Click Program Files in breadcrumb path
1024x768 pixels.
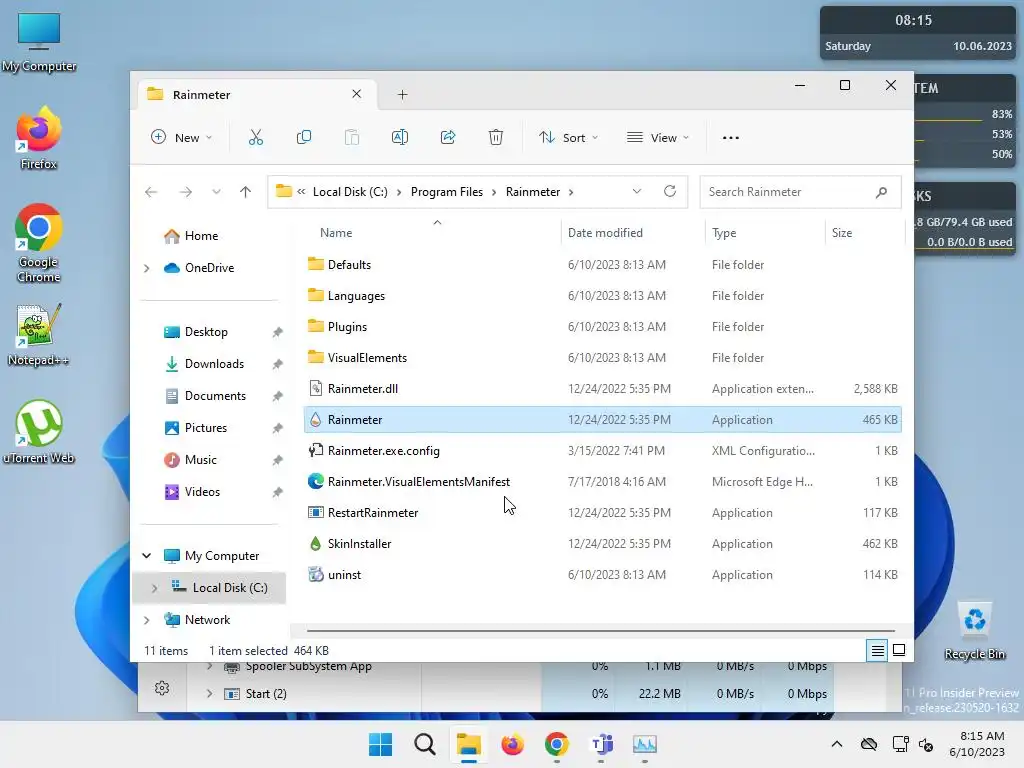447,192
